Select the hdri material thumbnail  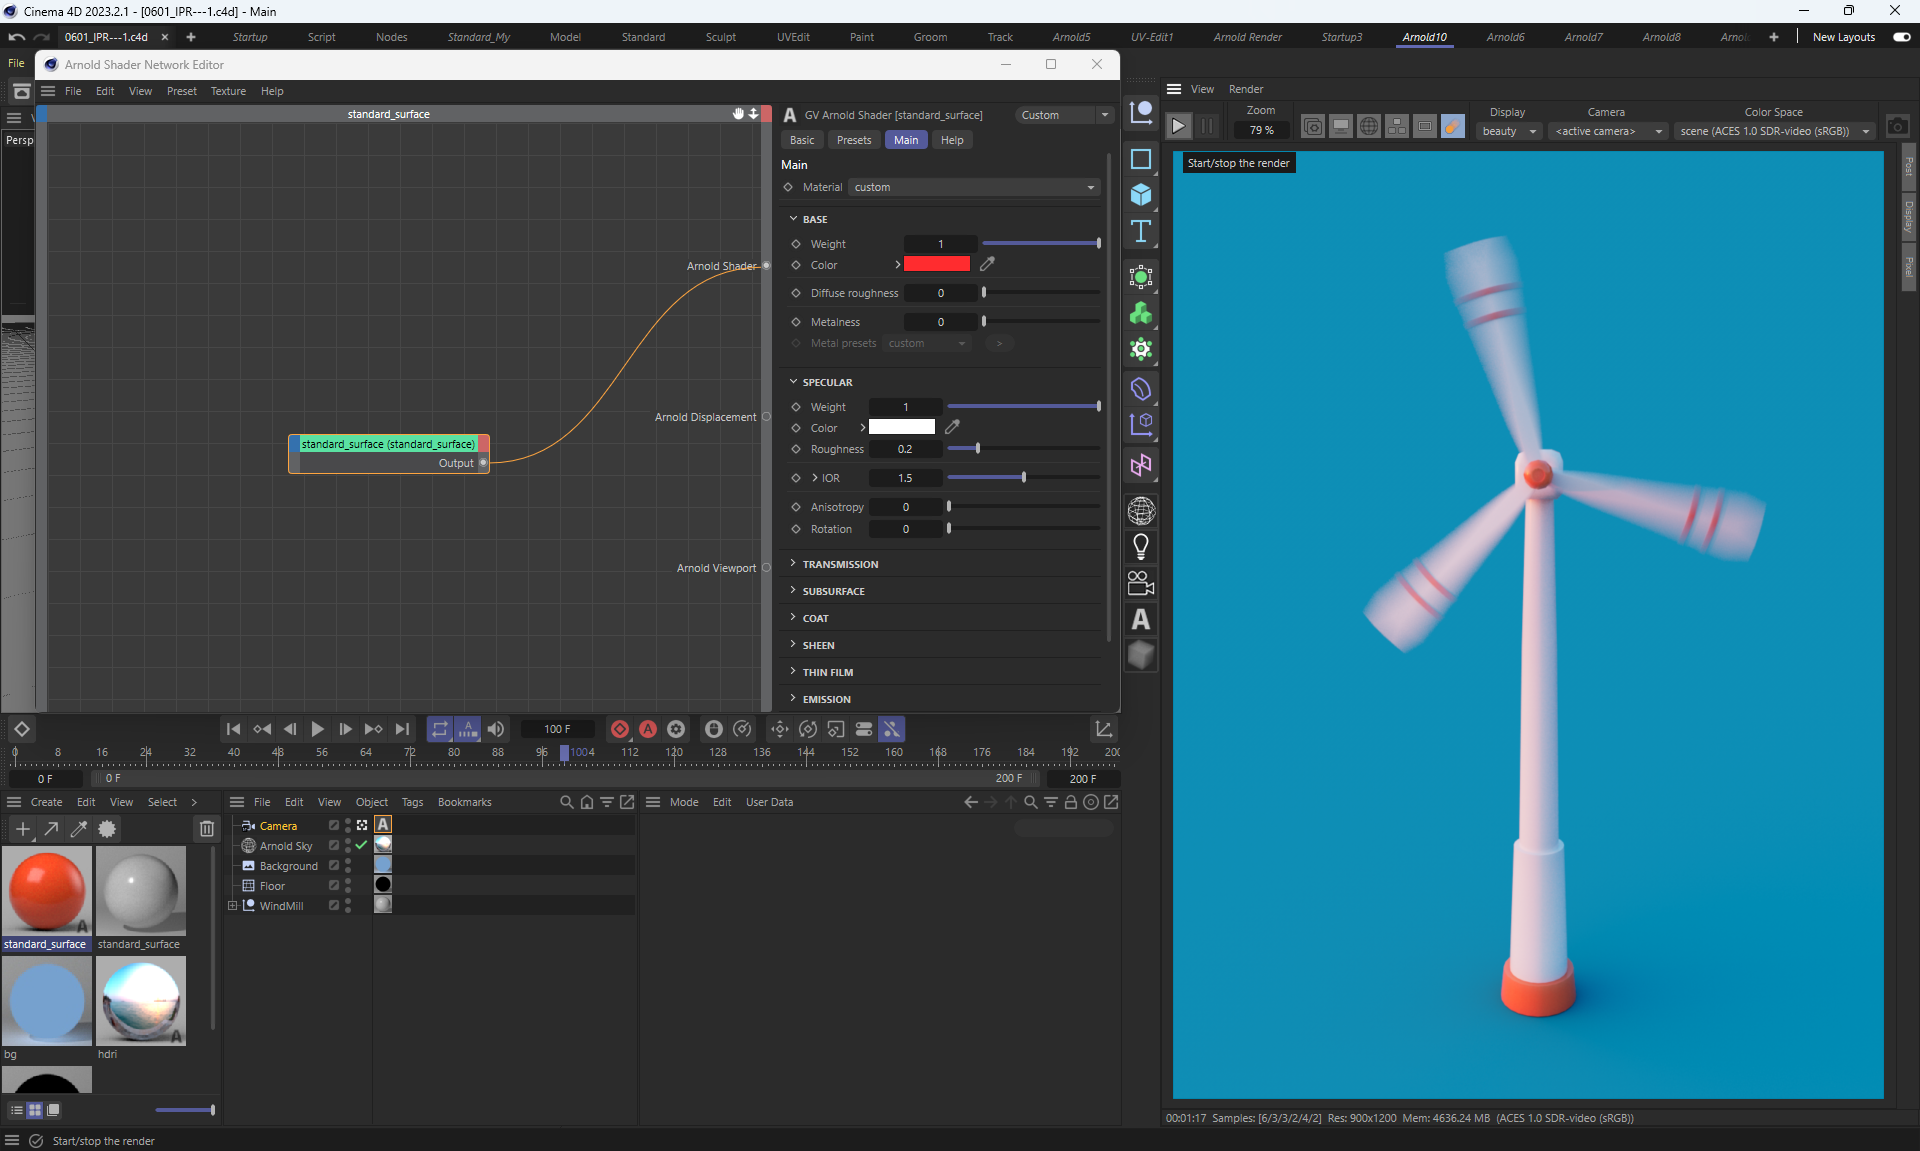click(x=141, y=1000)
